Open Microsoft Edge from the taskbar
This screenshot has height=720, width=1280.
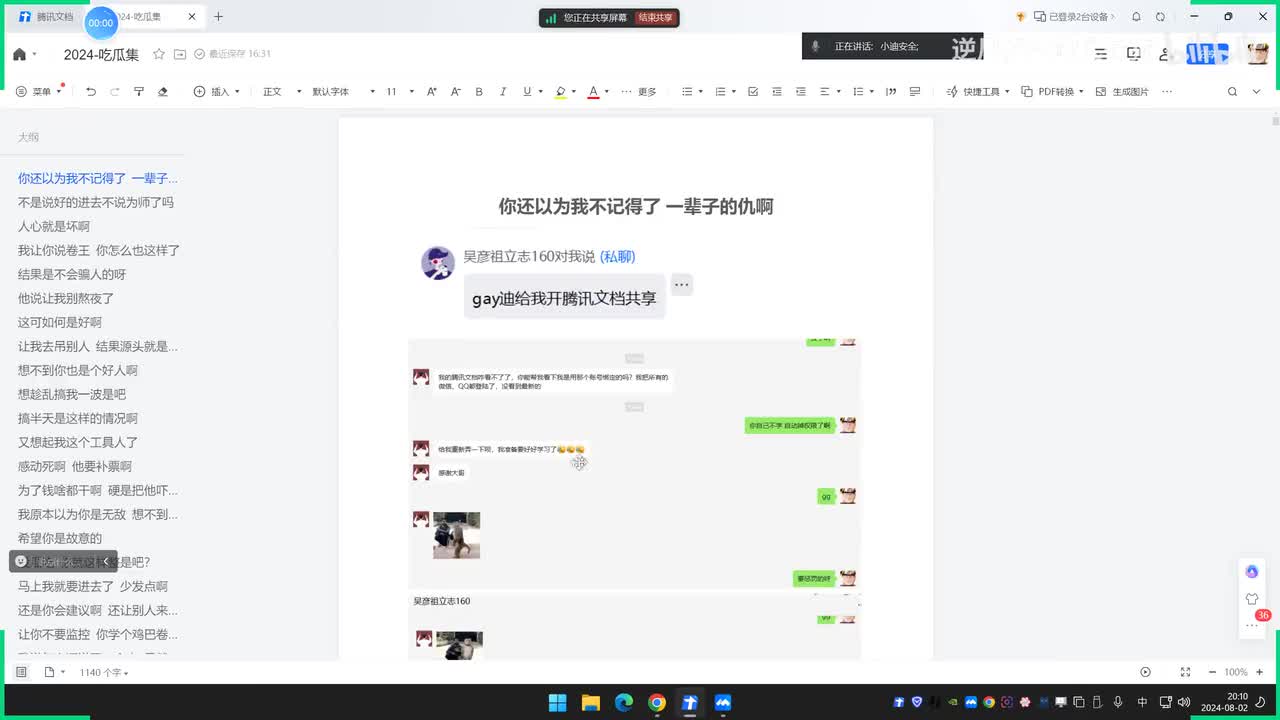(x=623, y=702)
